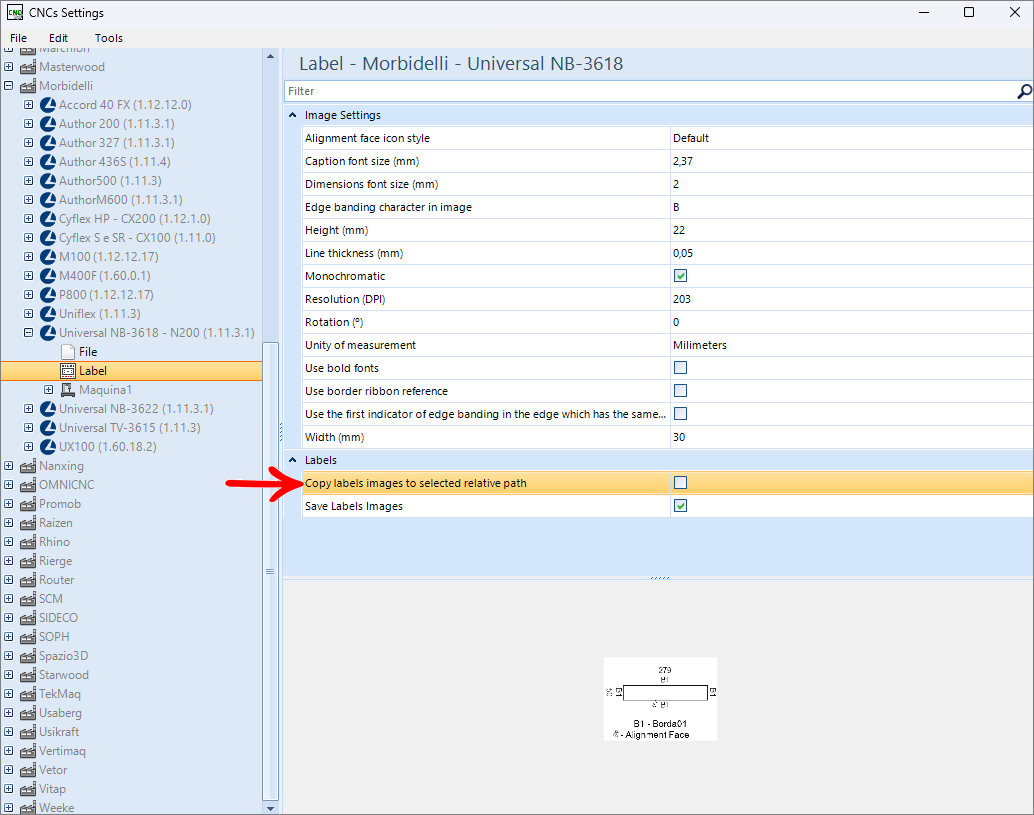Expand the Rhino manufacturer node
1034x815 pixels.
pyautogui.click(x=9, y=542)
